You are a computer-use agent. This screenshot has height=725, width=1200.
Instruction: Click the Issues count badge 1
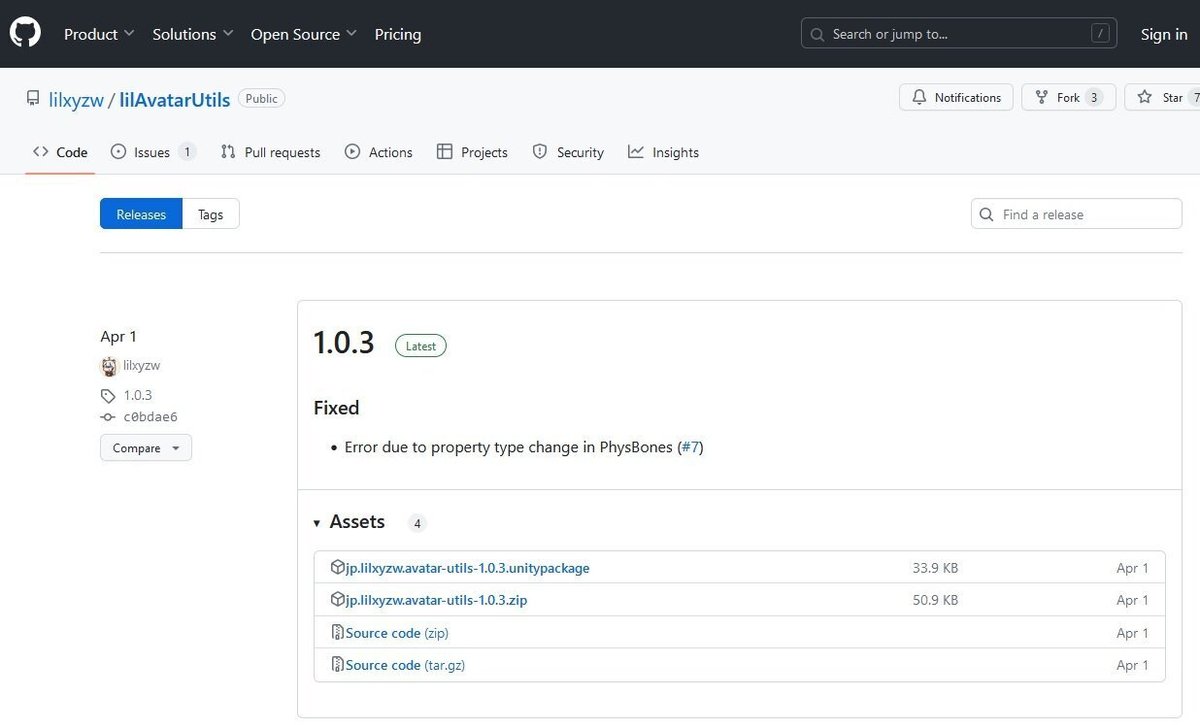click(x=187, y=152)
